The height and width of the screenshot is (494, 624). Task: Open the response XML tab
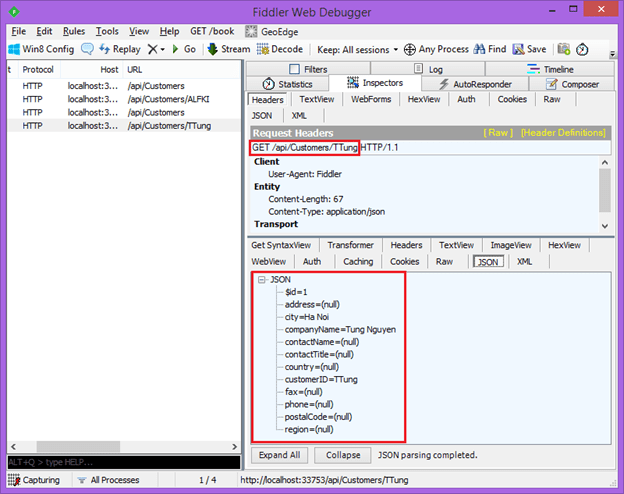pos(524,262)
